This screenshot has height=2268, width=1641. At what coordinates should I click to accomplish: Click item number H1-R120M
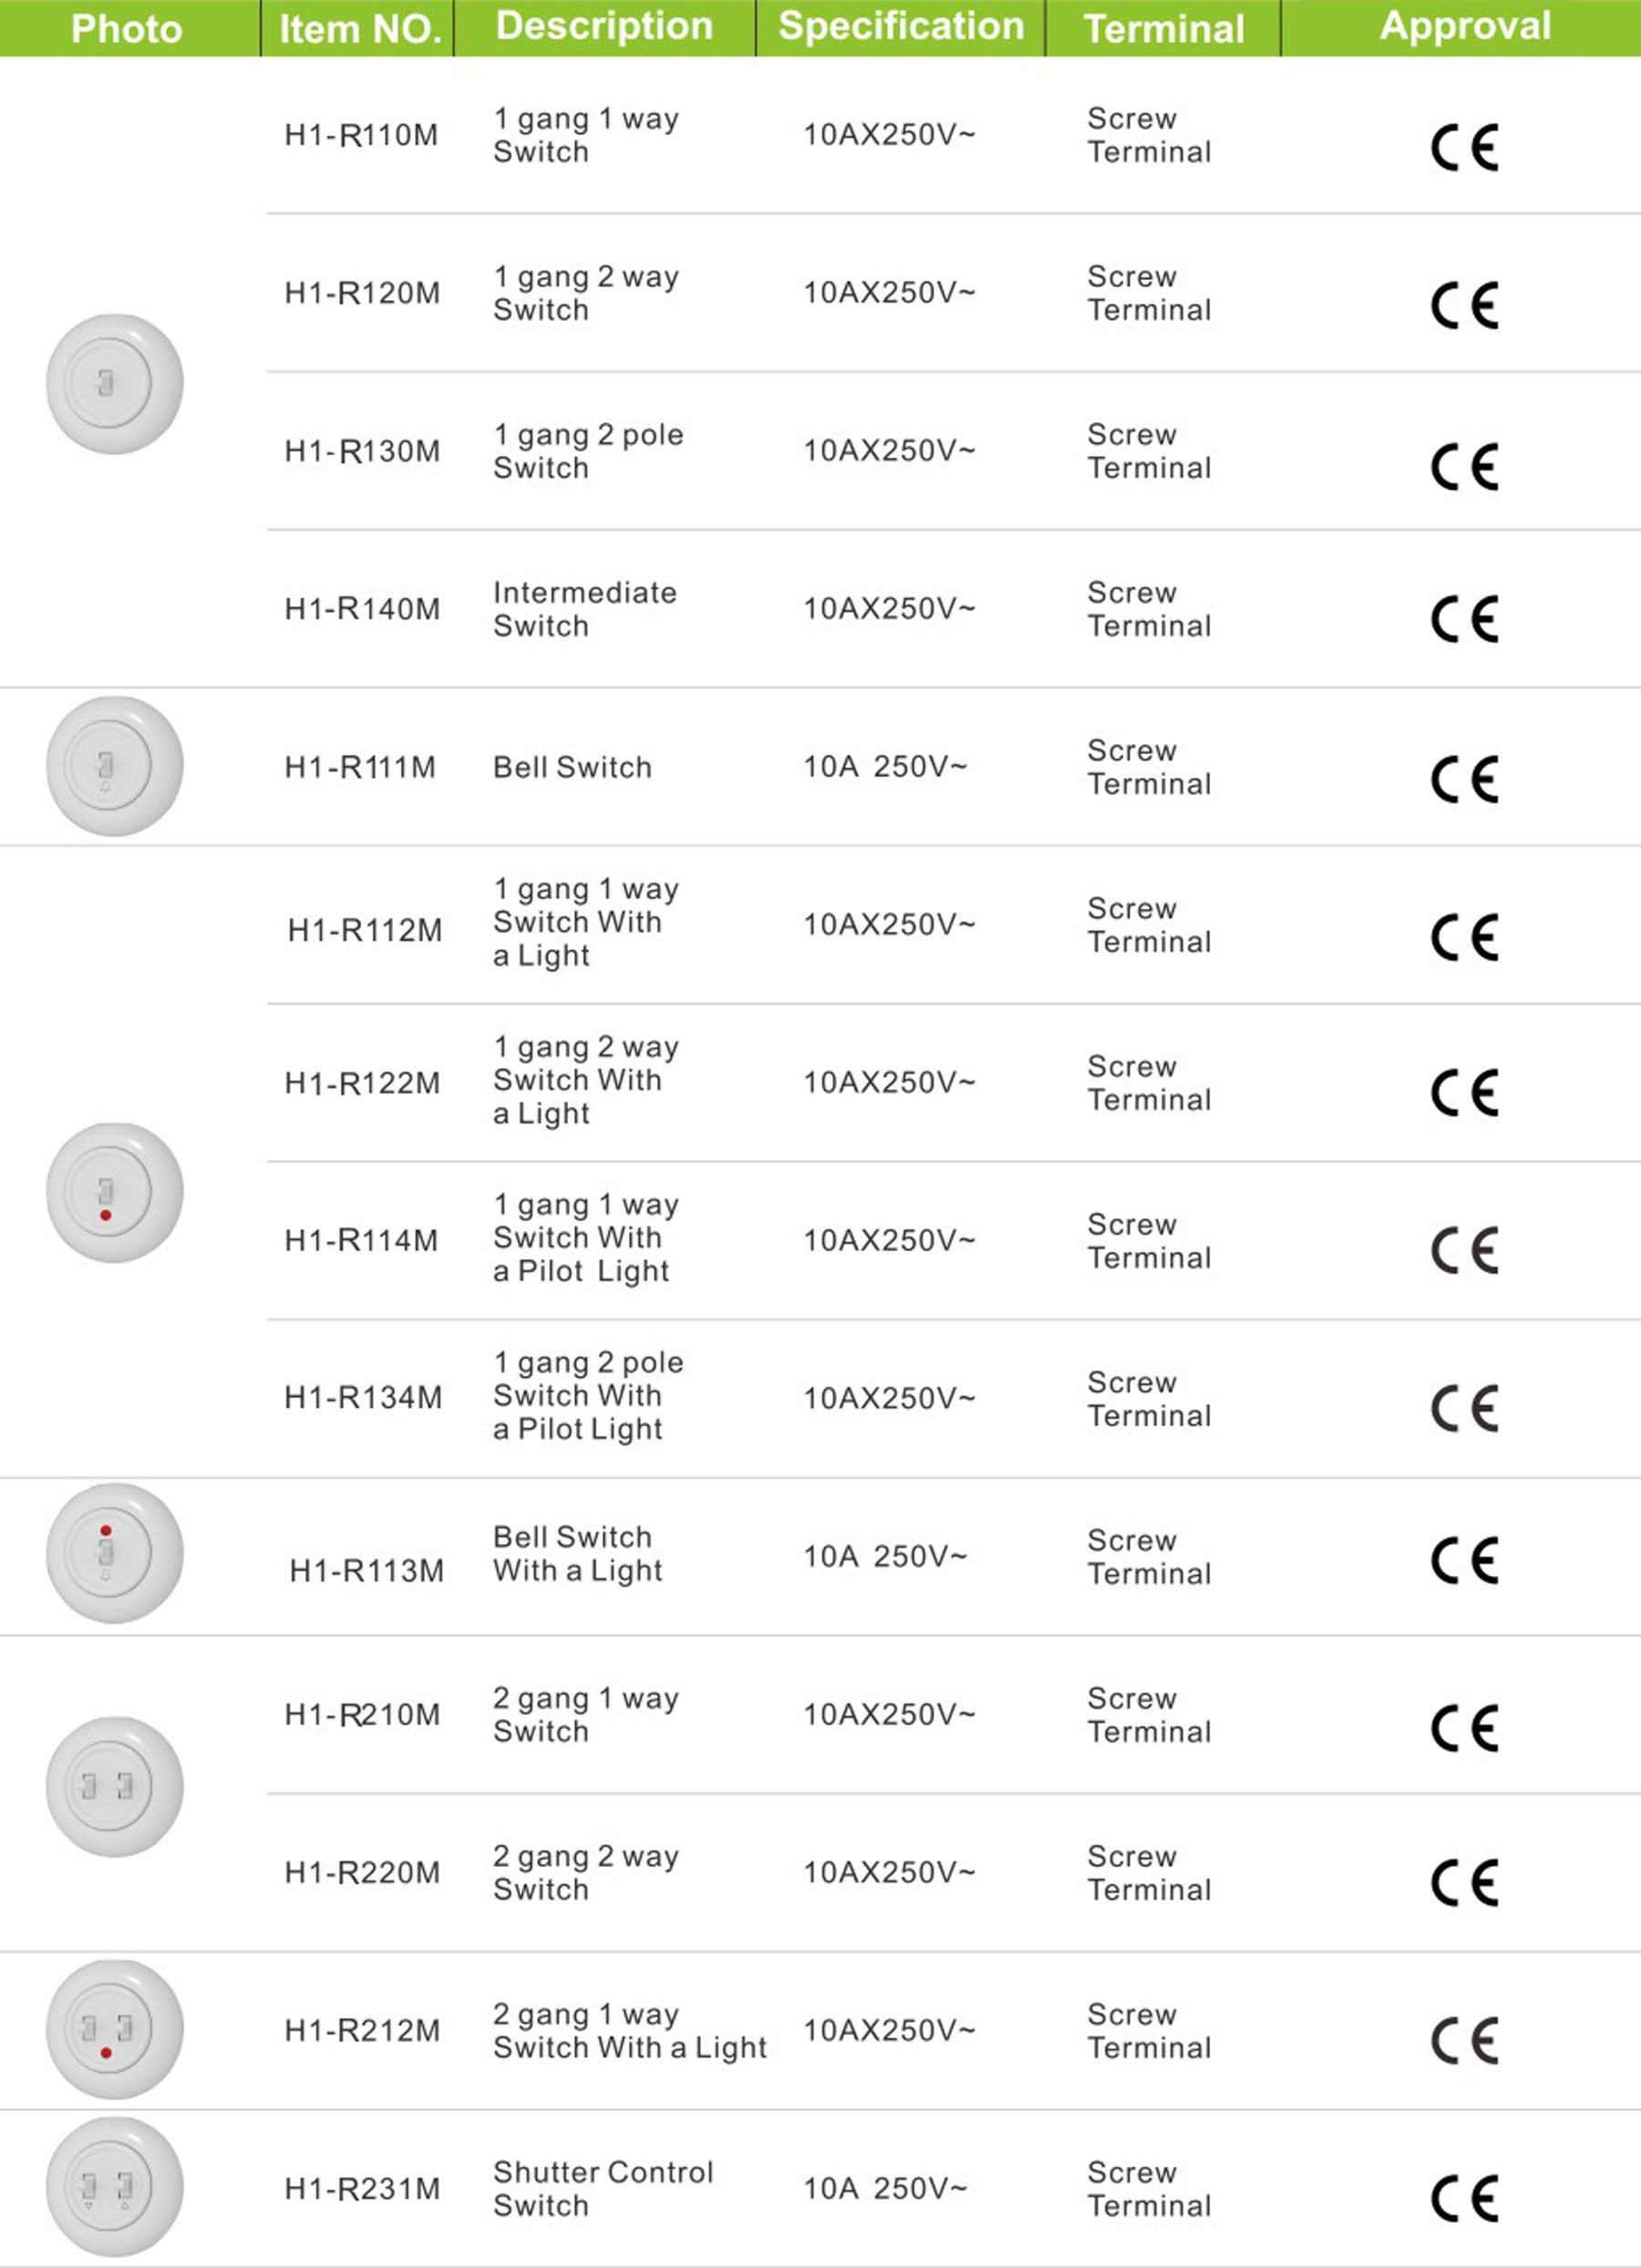click(x=362, y=293)
